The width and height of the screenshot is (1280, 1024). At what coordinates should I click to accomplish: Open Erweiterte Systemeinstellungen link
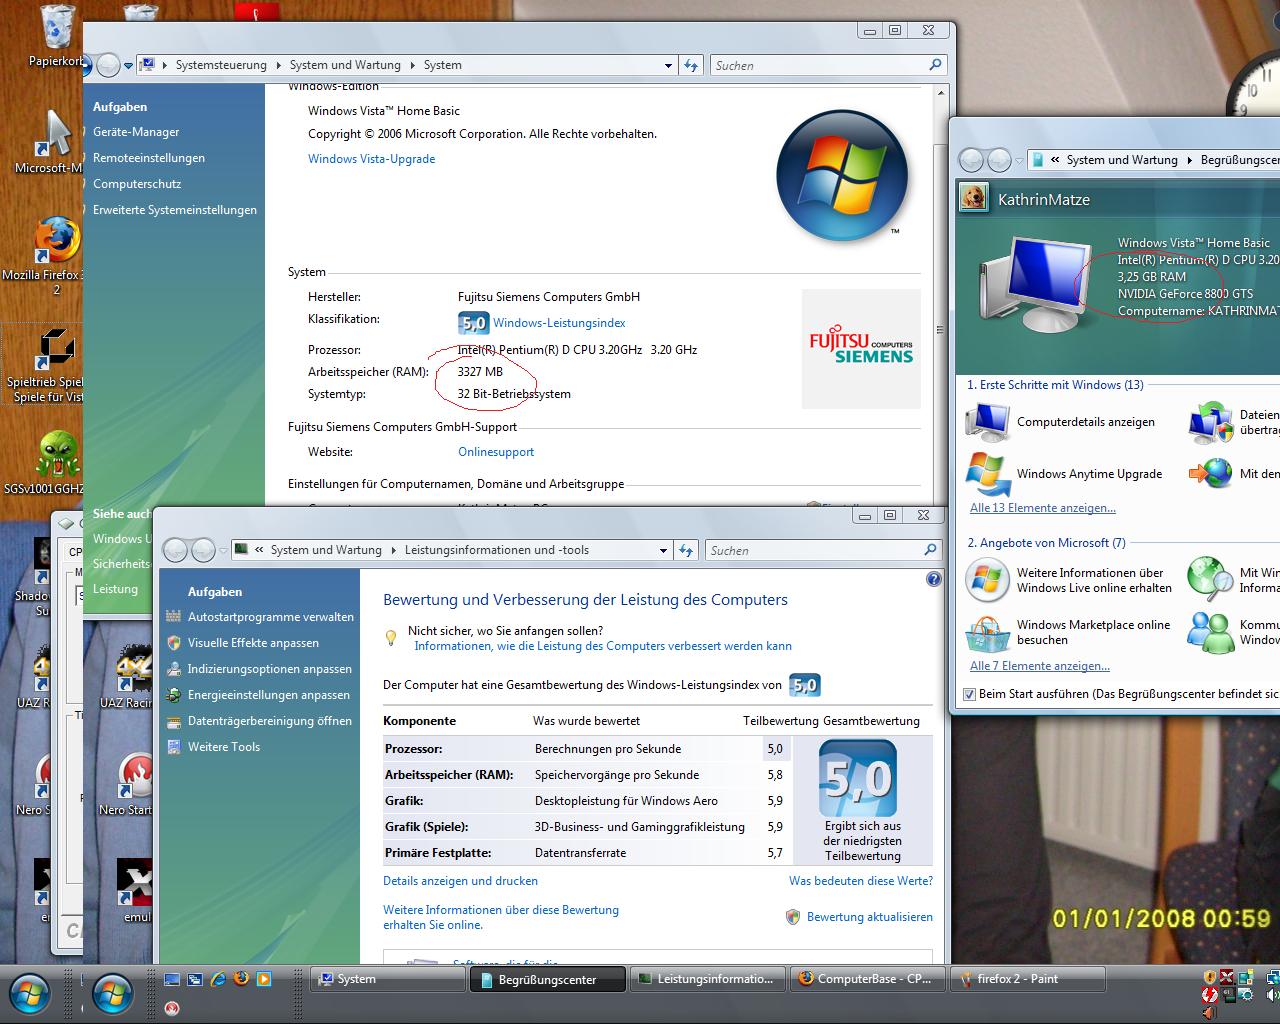coord(175,210)
